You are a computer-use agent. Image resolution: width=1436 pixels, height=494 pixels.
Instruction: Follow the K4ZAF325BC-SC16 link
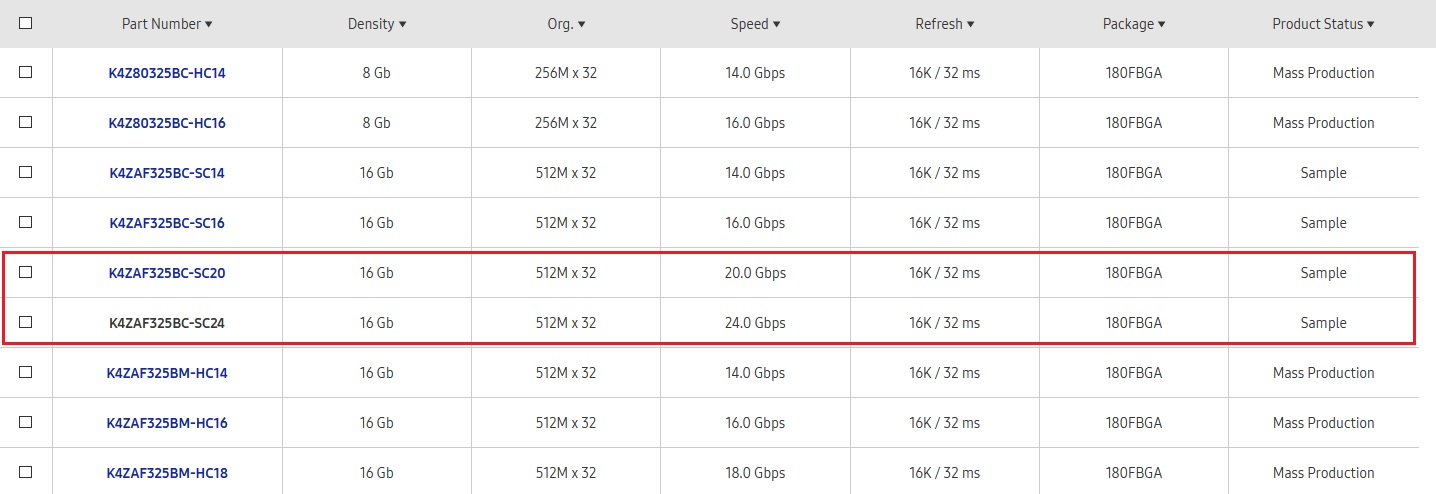[x=167, y=223]
